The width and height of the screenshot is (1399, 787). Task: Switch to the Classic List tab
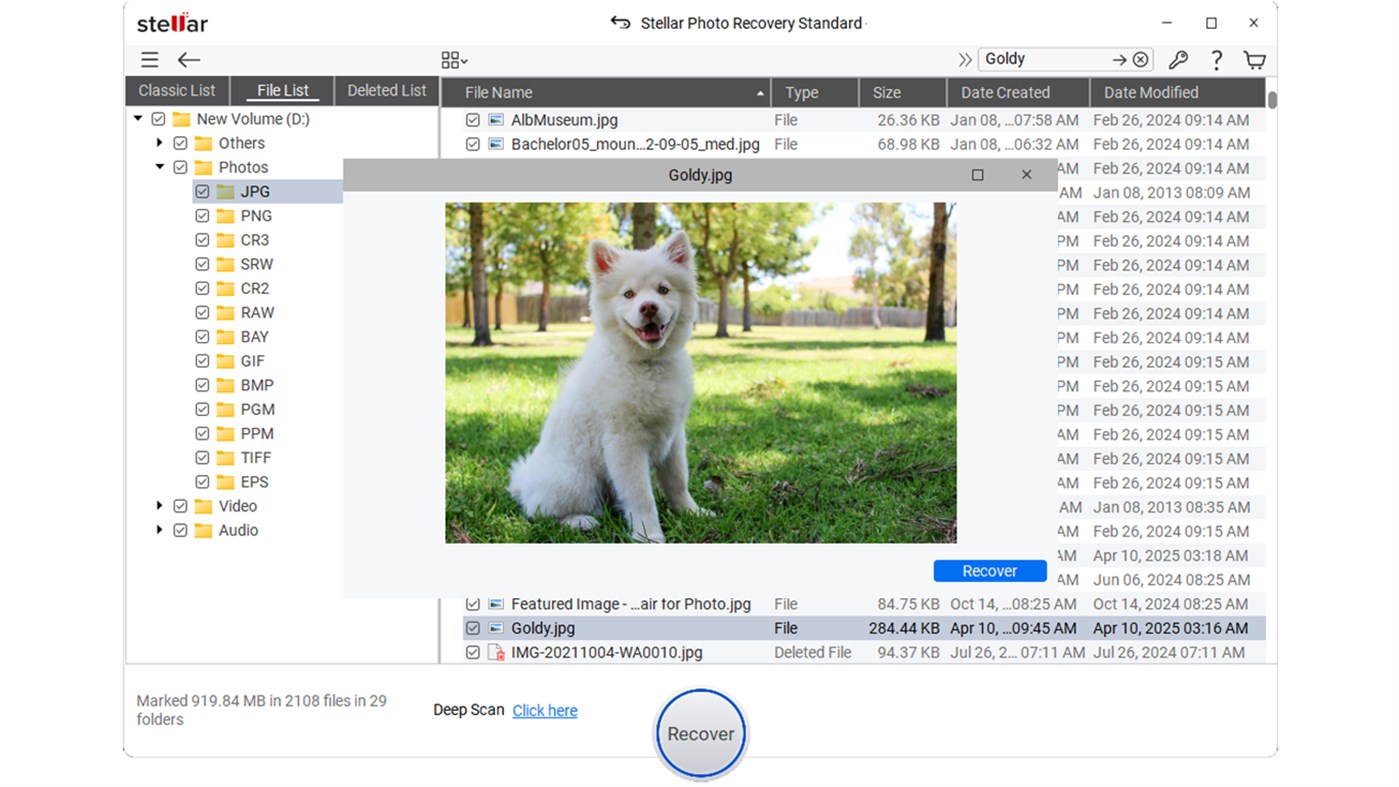176,90
